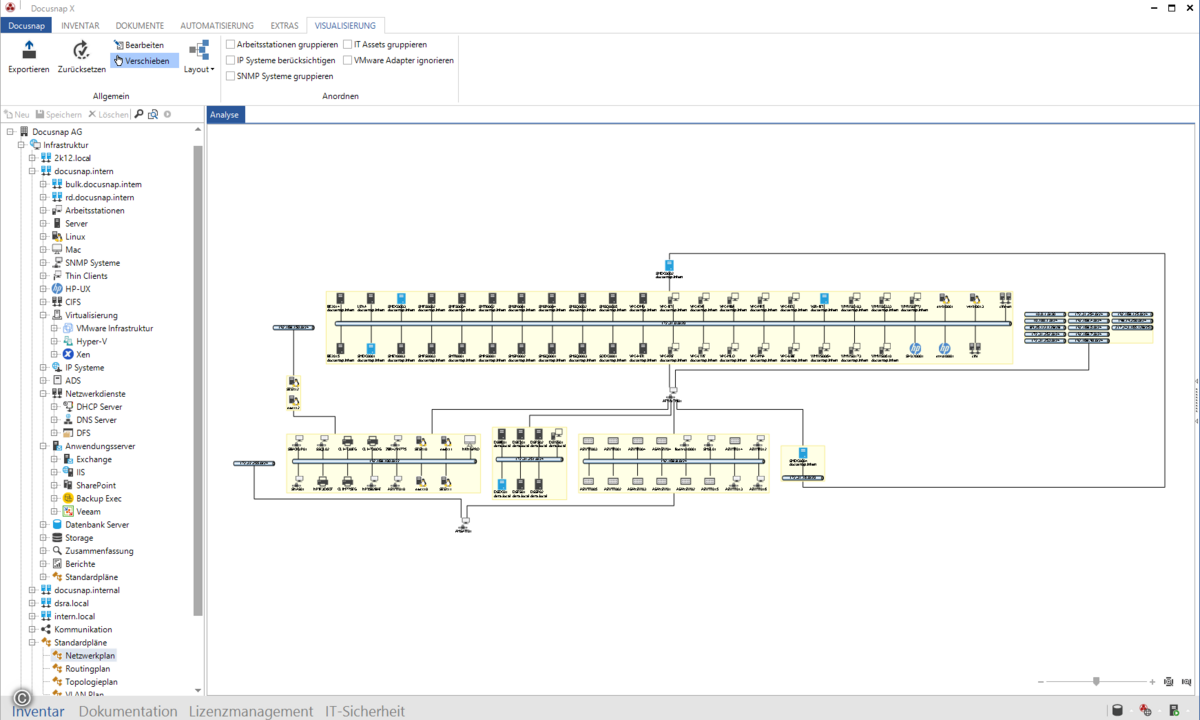The image size is (1200, 720).
Task: Open the search magnifier in the tree toolbar
Action: (x=139, y=115)
